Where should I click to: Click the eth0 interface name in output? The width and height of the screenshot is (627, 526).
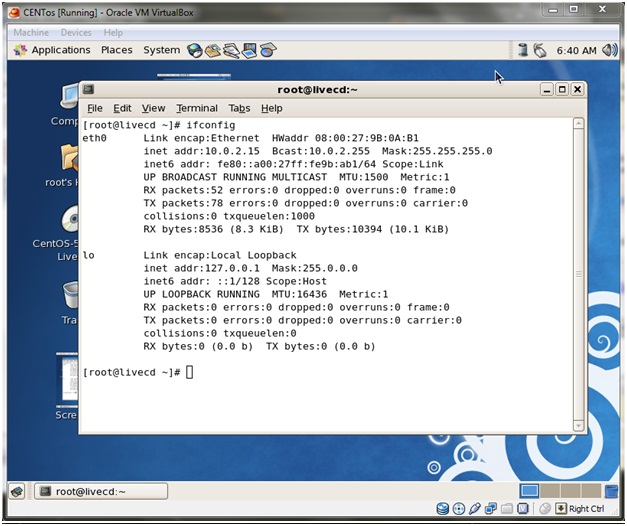95,138
